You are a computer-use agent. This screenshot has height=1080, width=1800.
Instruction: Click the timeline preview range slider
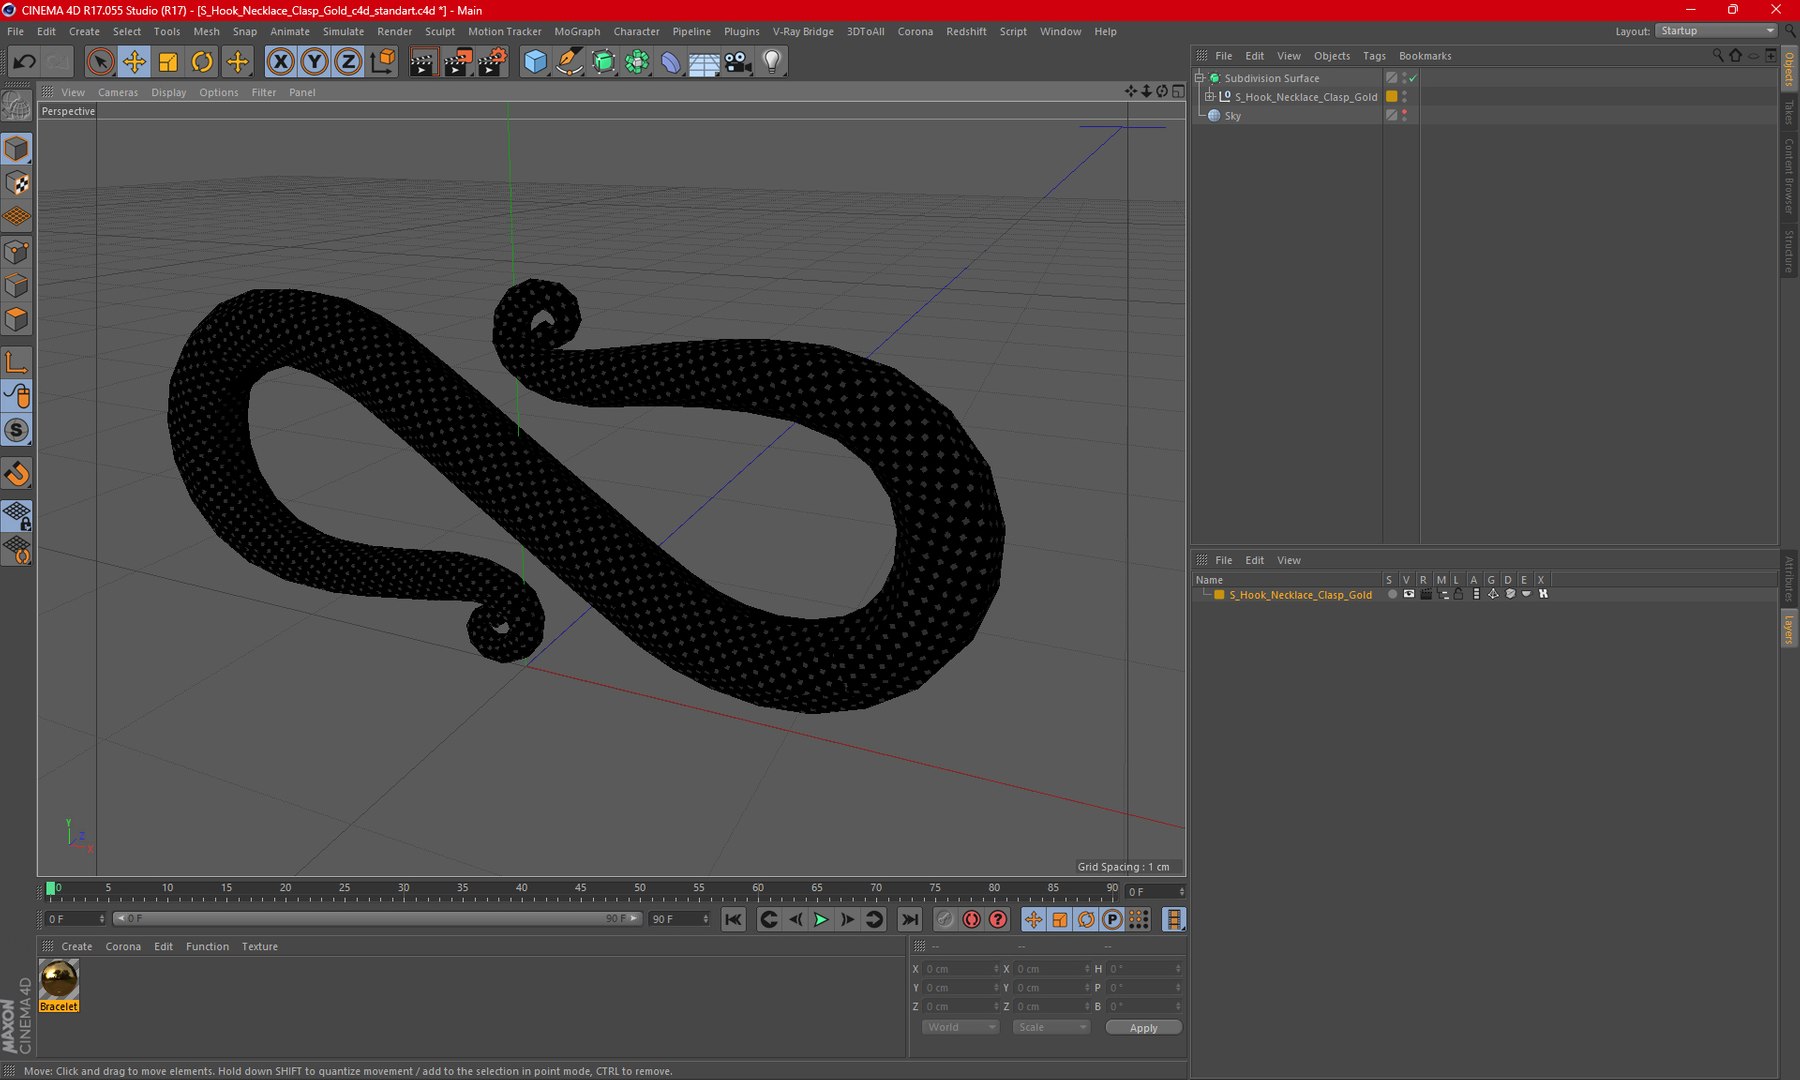(378, 919)
